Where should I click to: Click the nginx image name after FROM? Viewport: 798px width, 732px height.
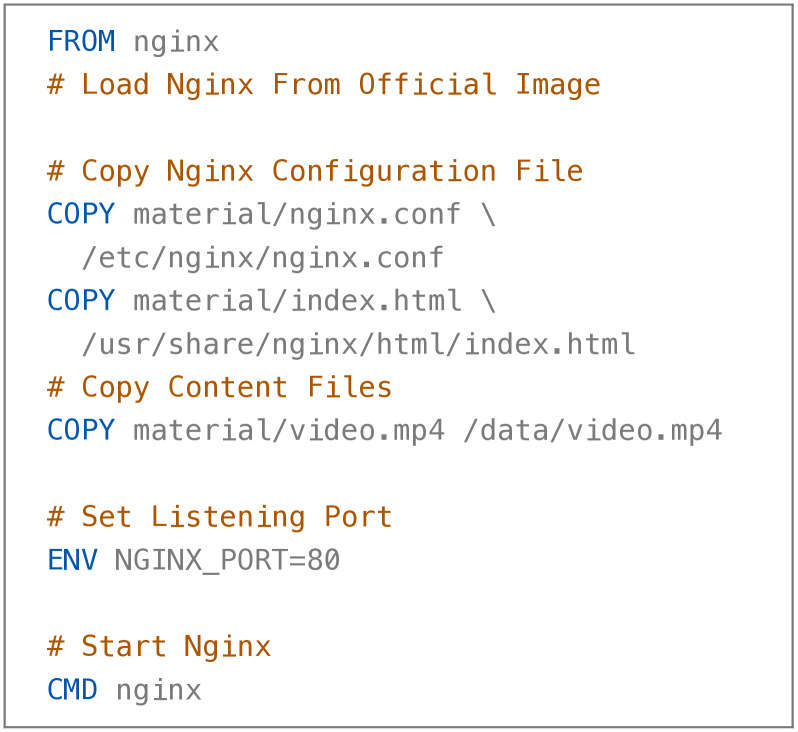coord(176,42)
